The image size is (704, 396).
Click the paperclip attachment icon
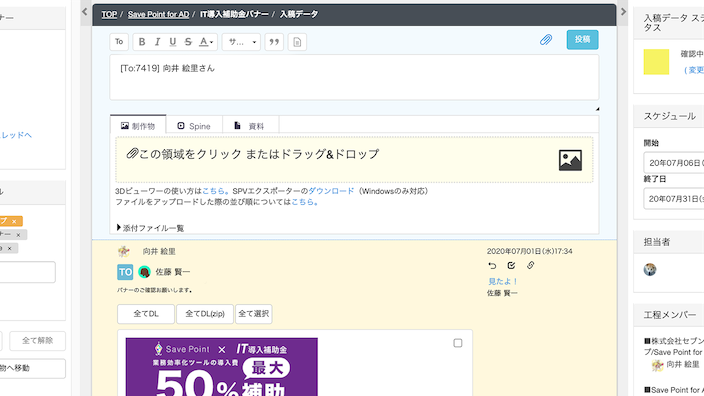tap(546, 40)
